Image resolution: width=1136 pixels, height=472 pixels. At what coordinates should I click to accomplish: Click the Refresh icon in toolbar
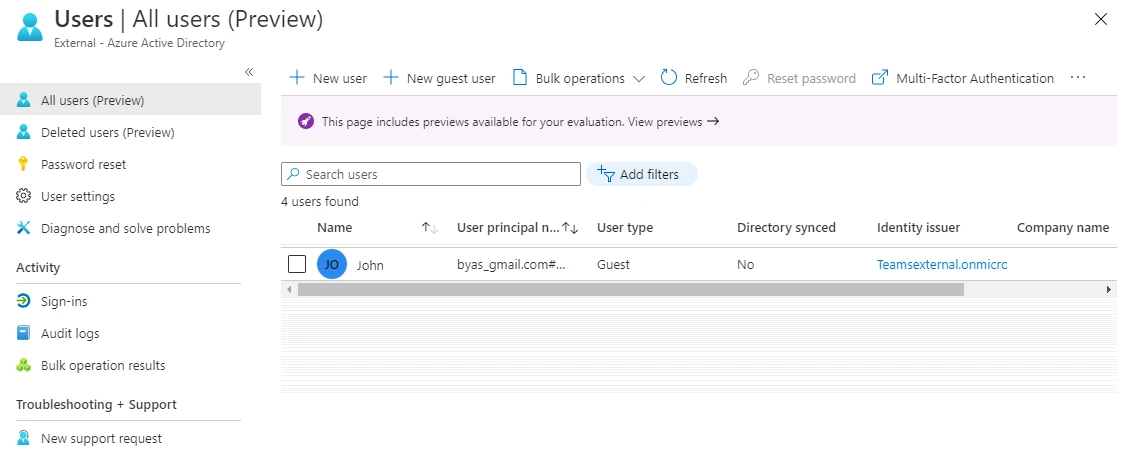tap(669, 78)
